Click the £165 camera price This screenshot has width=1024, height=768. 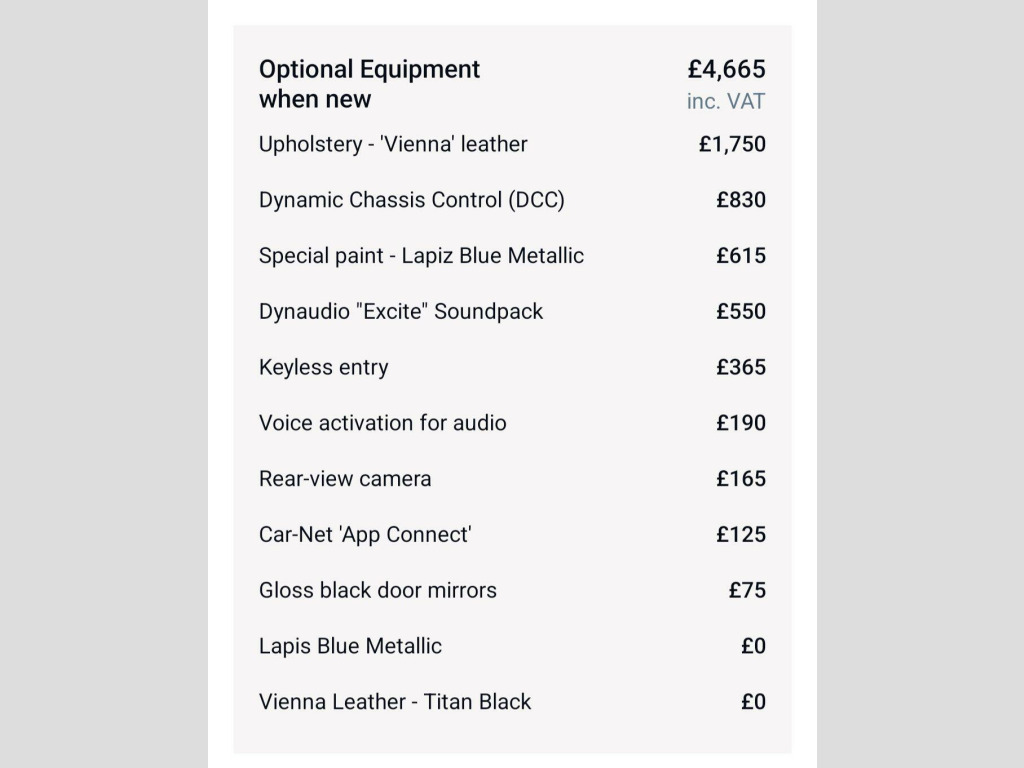pos(741,479)
